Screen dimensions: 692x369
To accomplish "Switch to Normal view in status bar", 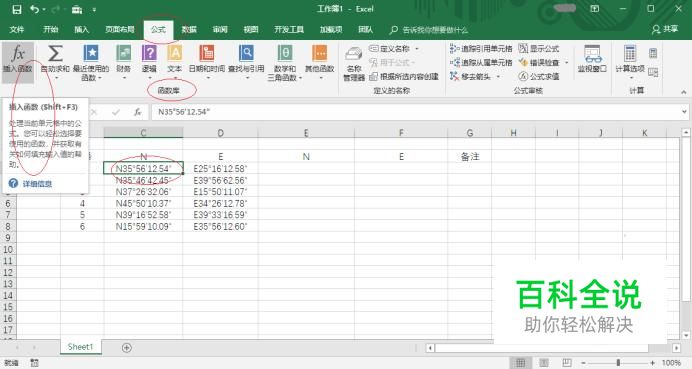I will [520, 363].
